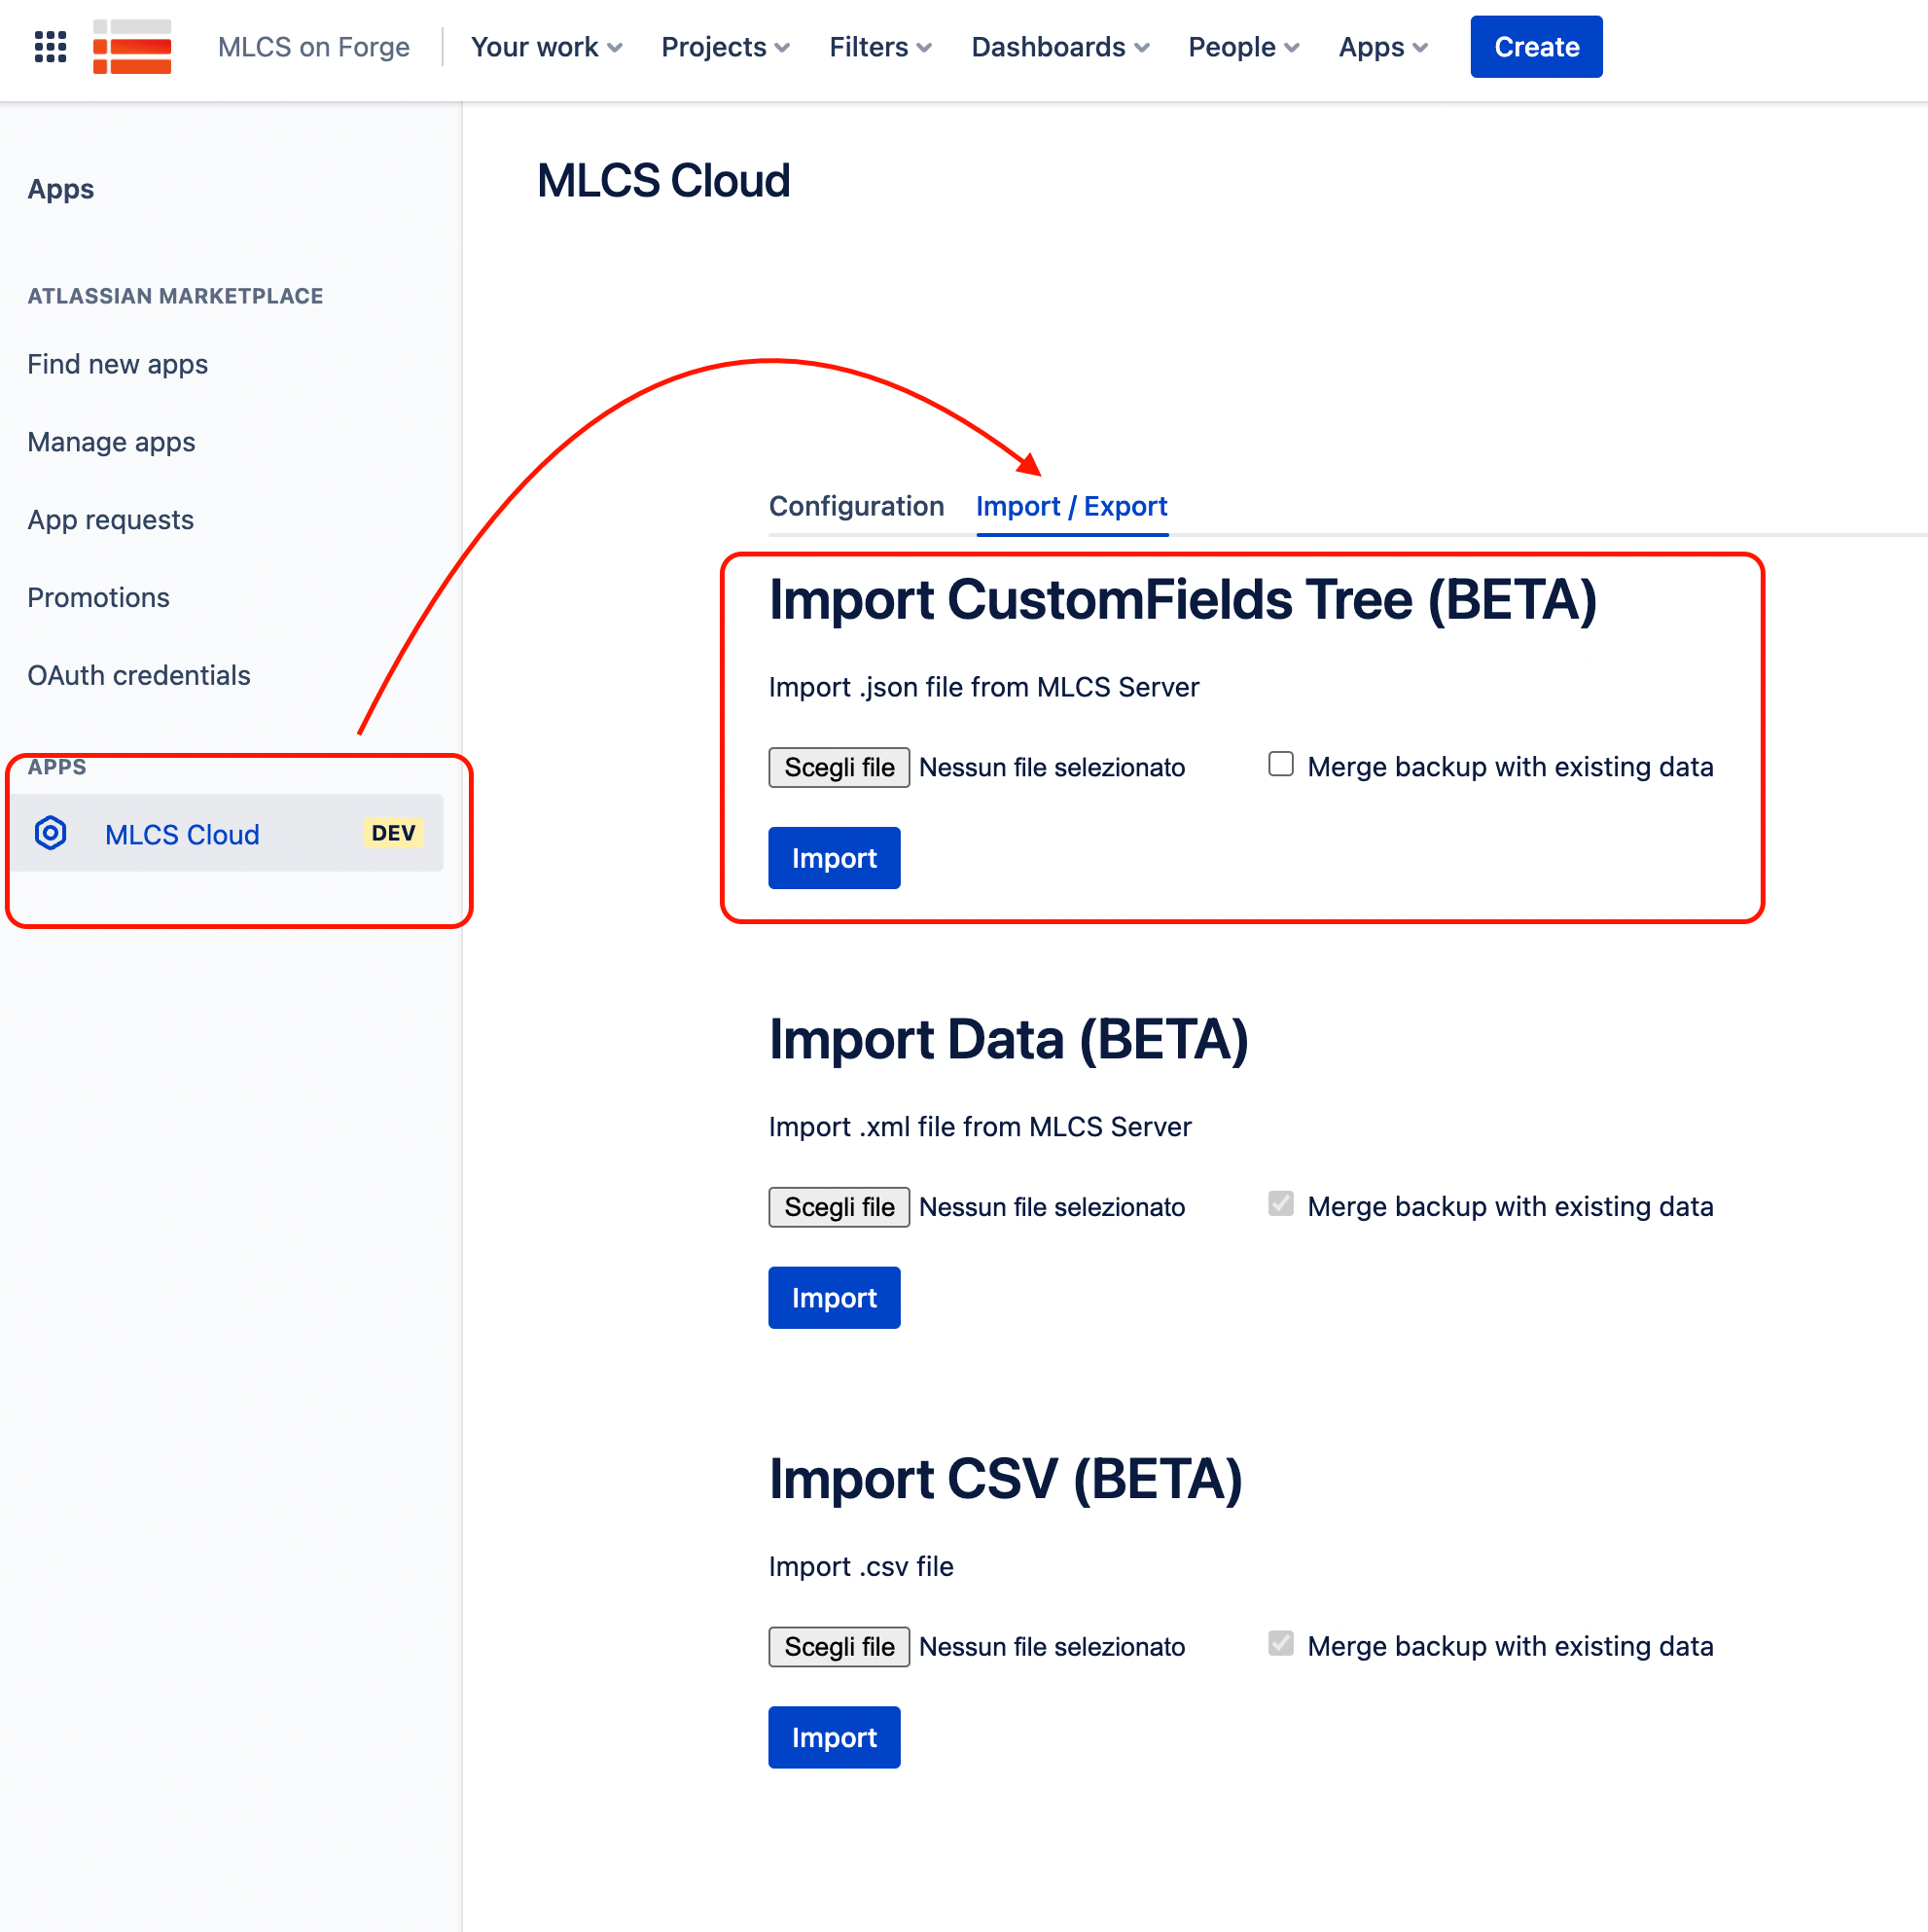Expand the Projects dropdown menu
This screenshot has width=1928, height=1932.
point(725,47)
